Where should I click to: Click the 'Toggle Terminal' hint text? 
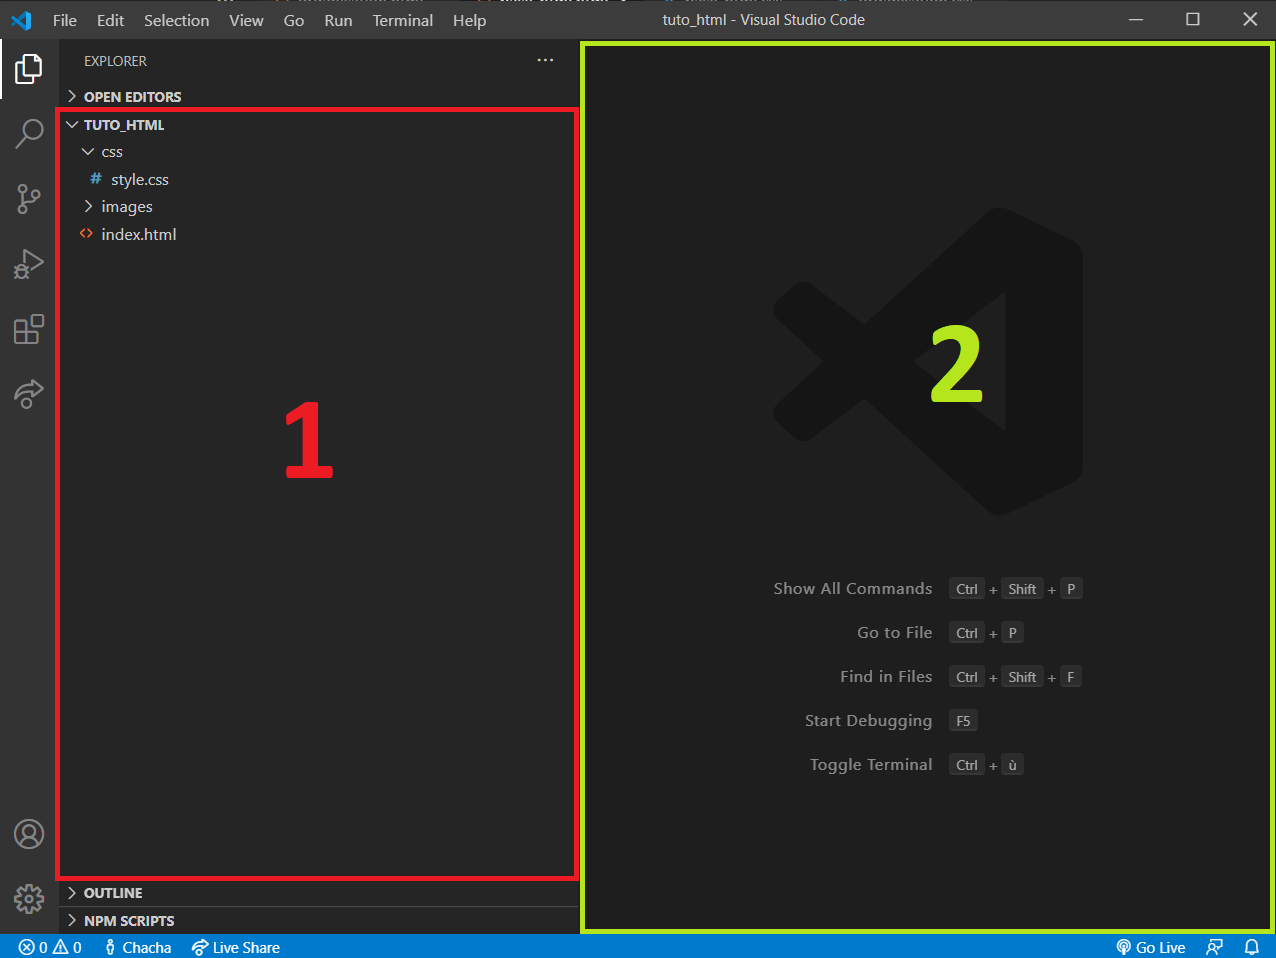[x=871, y=765]
